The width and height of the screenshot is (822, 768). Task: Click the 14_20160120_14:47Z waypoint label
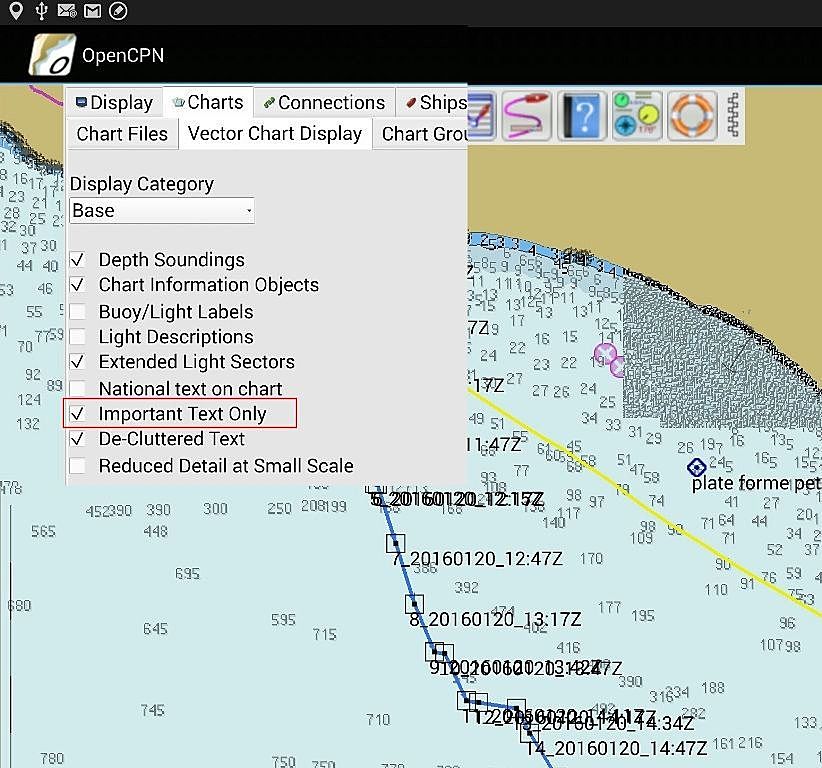(x=616, y=748)
